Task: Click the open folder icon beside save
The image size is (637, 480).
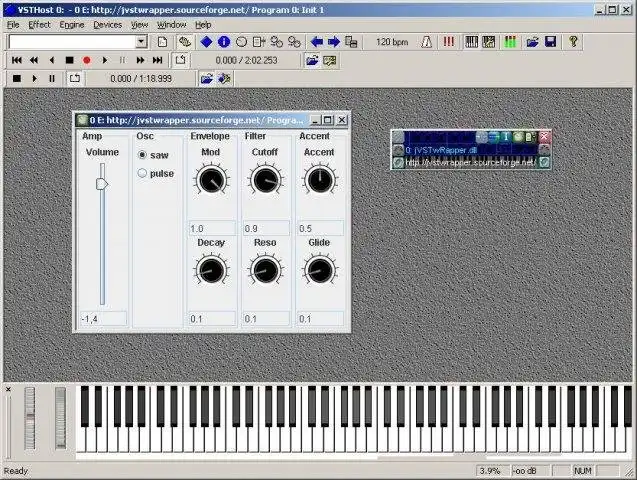Action: click(x=533, y=42)
